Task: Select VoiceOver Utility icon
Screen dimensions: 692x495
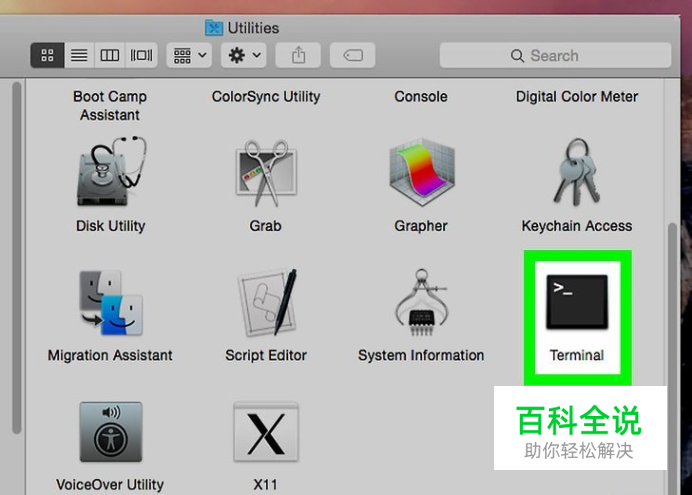Action: coord(111,432)
